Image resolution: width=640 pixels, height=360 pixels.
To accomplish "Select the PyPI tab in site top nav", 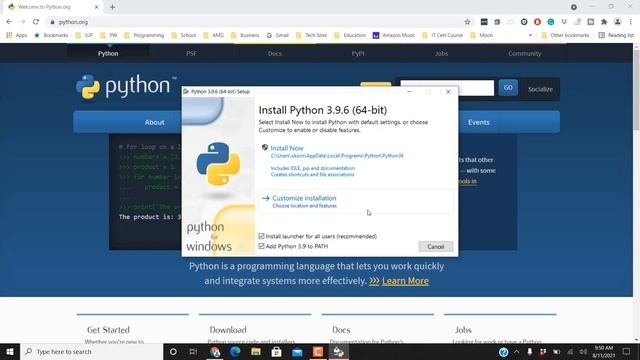I will (358, 53).
